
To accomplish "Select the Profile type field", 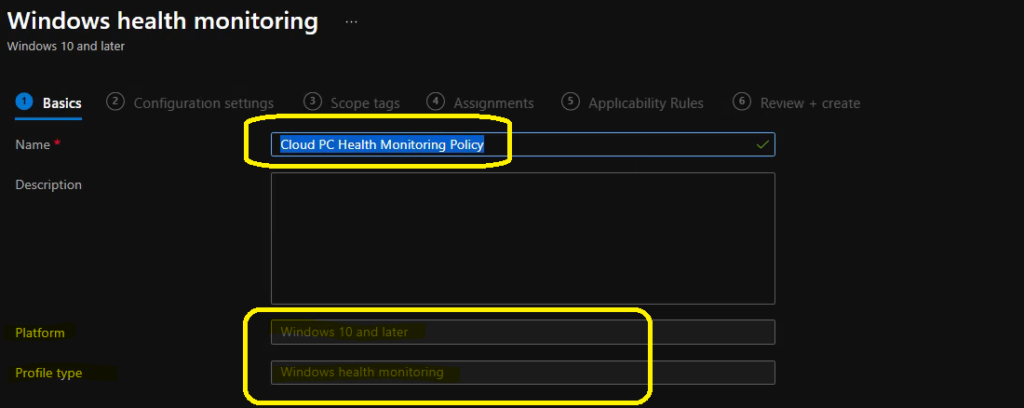I will (x=523, y=373).
